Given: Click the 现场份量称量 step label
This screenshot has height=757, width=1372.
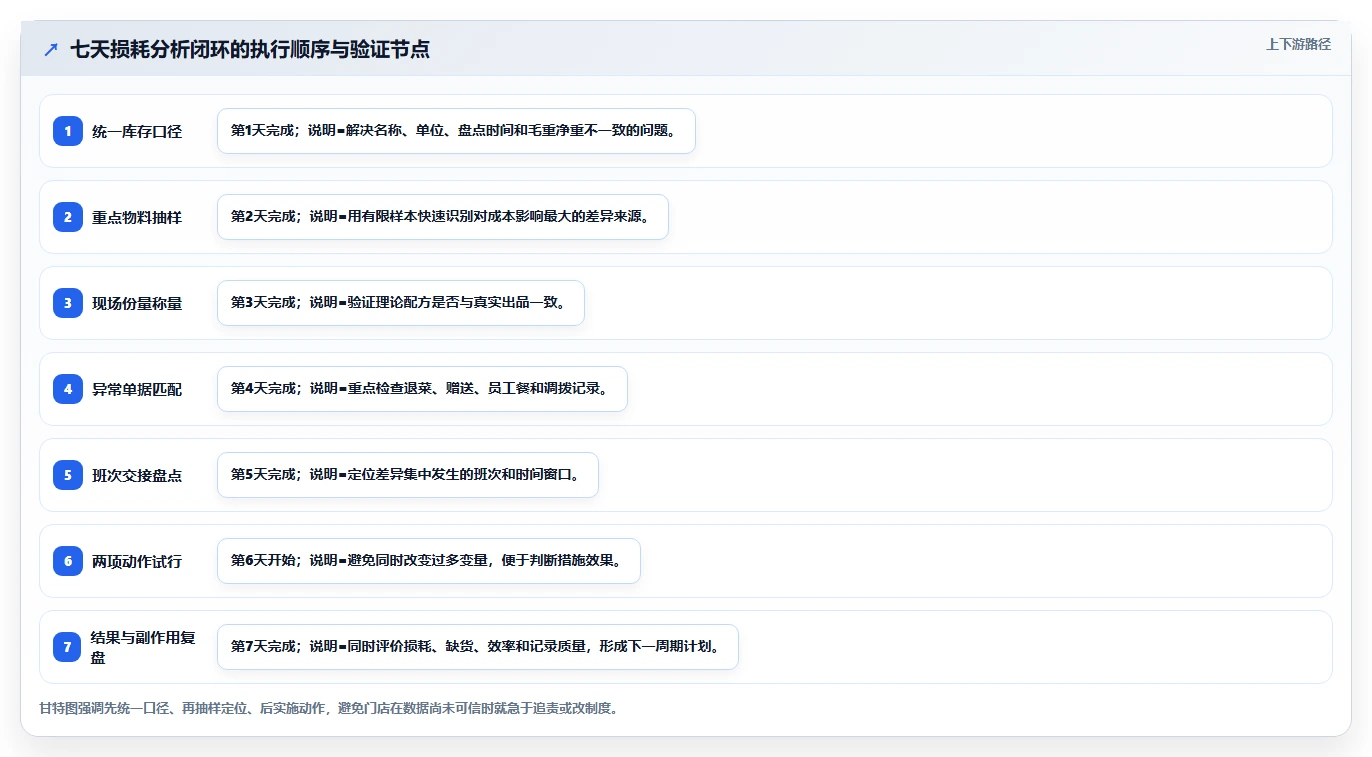Looking at the screenshot, I should tap(137, 303).
